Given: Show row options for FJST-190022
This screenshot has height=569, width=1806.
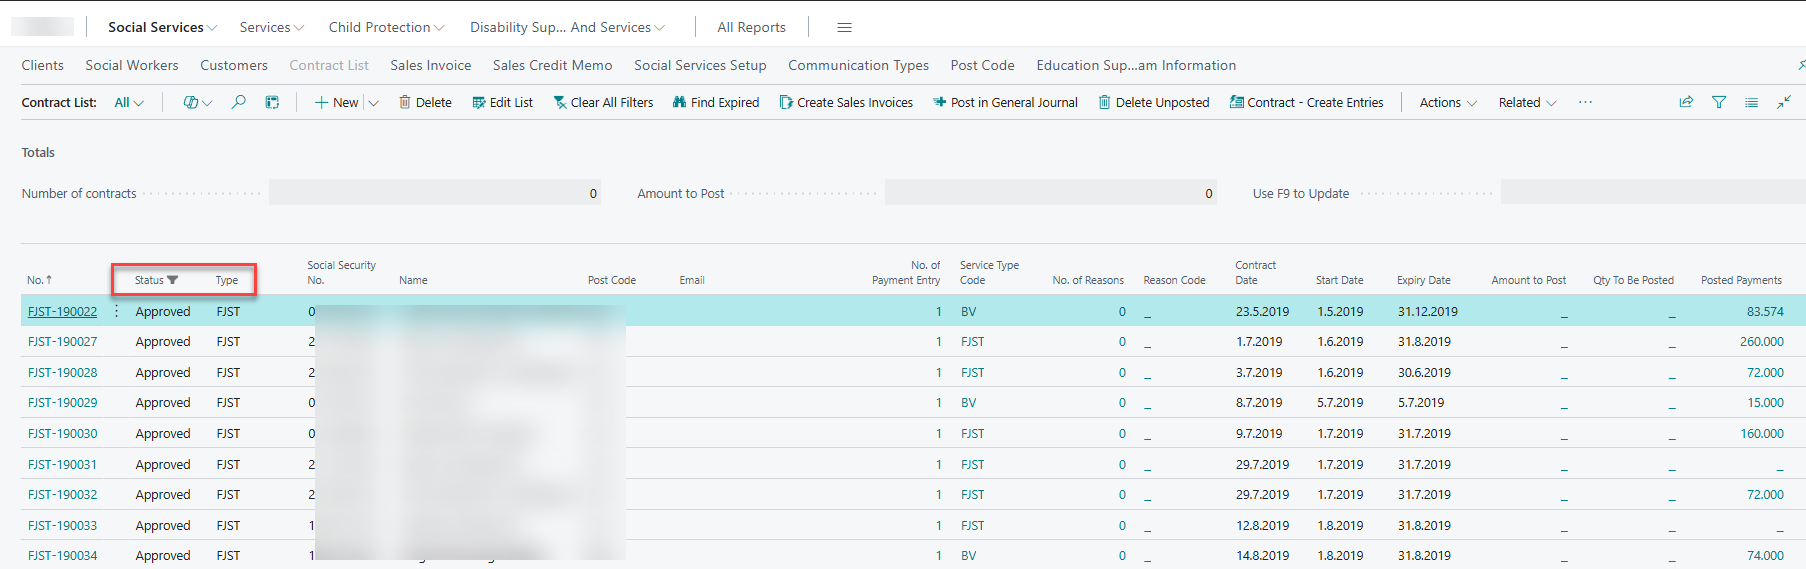Looking at the screenshot, I should (117, 311).
